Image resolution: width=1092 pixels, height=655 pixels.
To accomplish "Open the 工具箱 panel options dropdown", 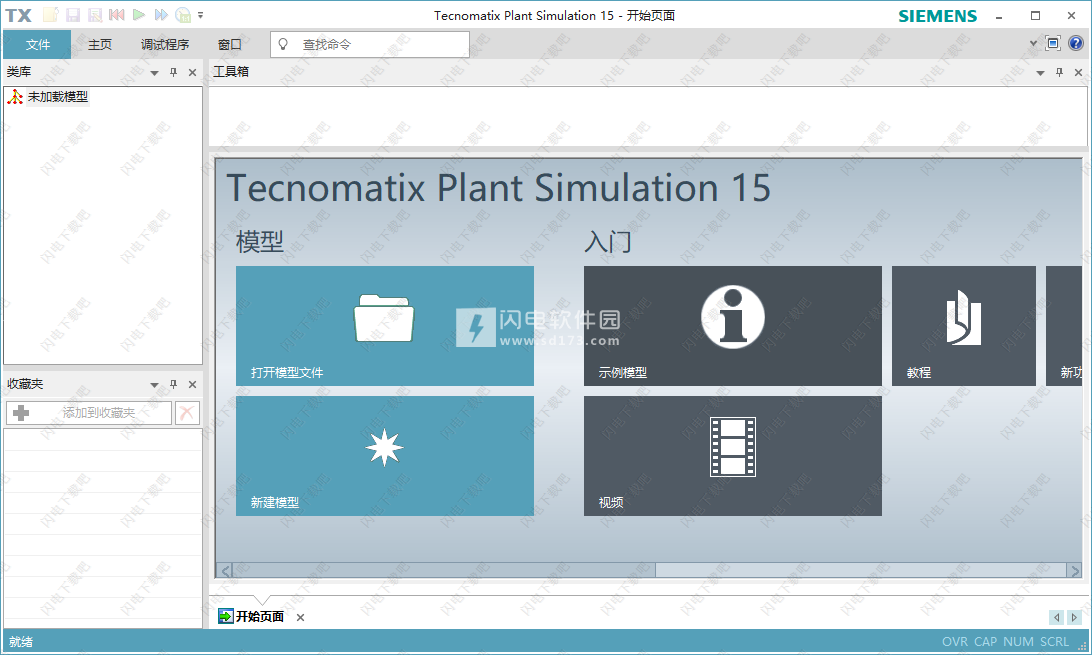I will click(x=1040, y=72).
